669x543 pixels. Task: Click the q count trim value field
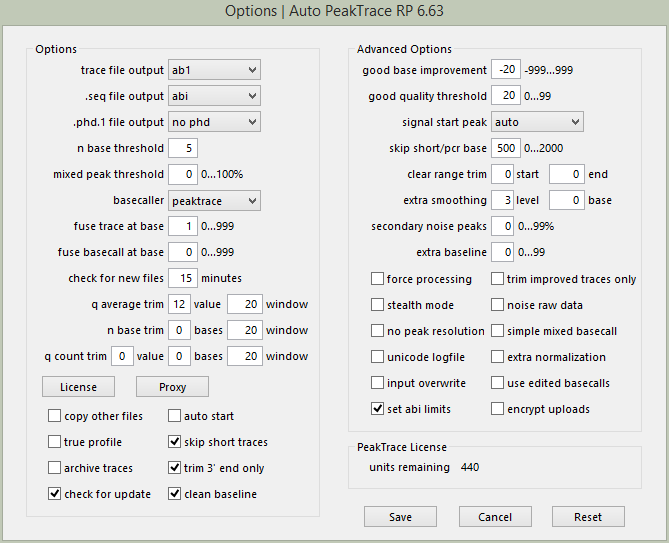(122, 356)
